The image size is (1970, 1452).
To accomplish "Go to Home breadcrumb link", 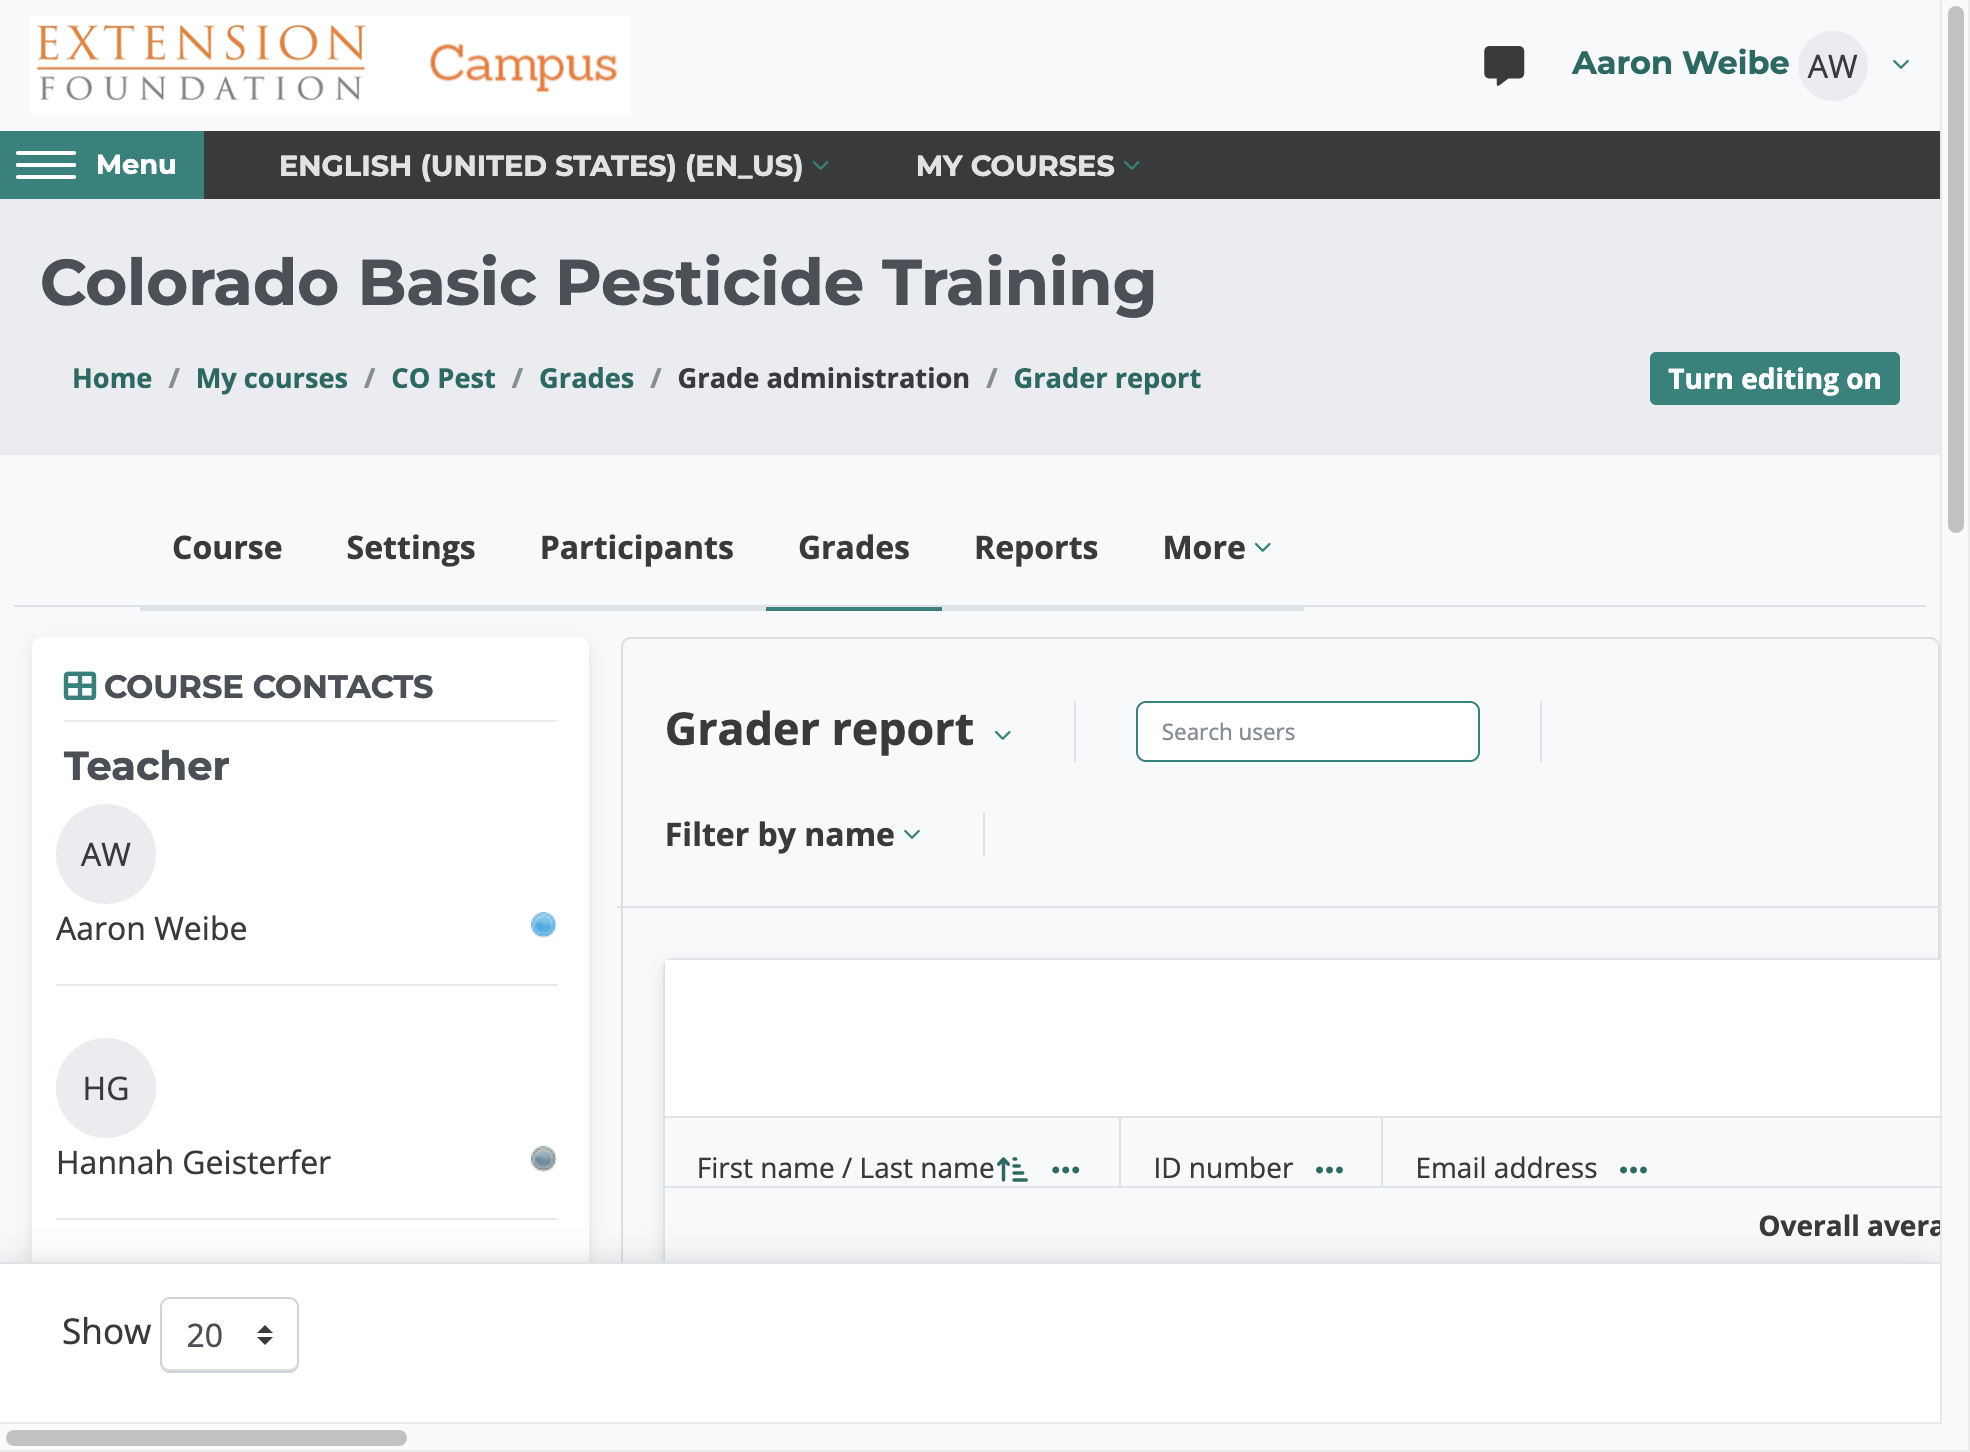I will point(112,378).
